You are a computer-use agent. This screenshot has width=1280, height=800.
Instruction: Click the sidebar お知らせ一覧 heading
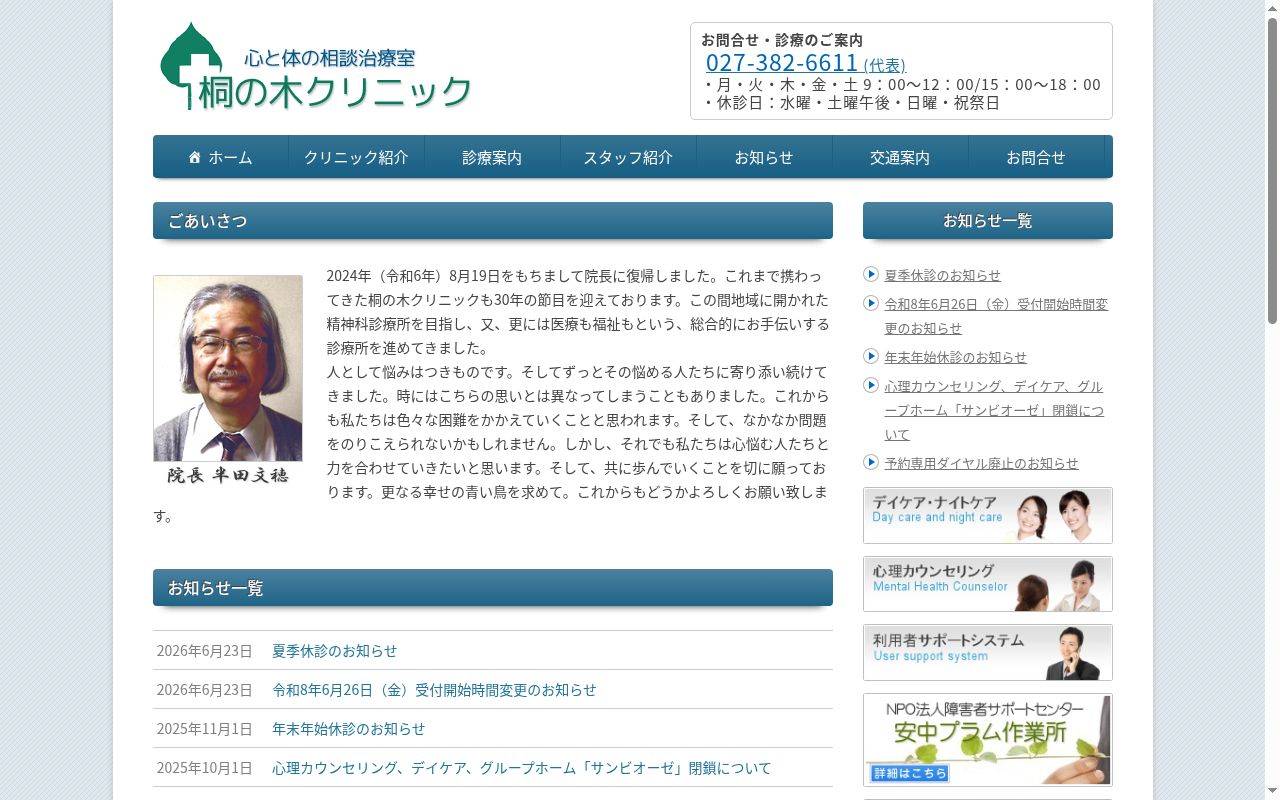[x=988, y=220]
